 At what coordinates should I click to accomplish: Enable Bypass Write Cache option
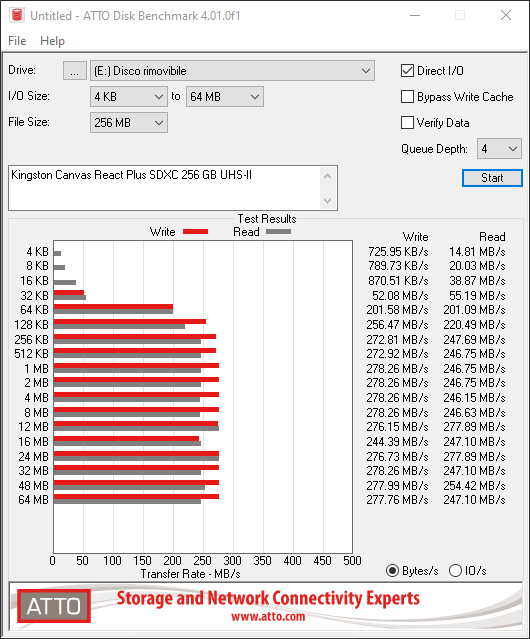pos(407,97)
